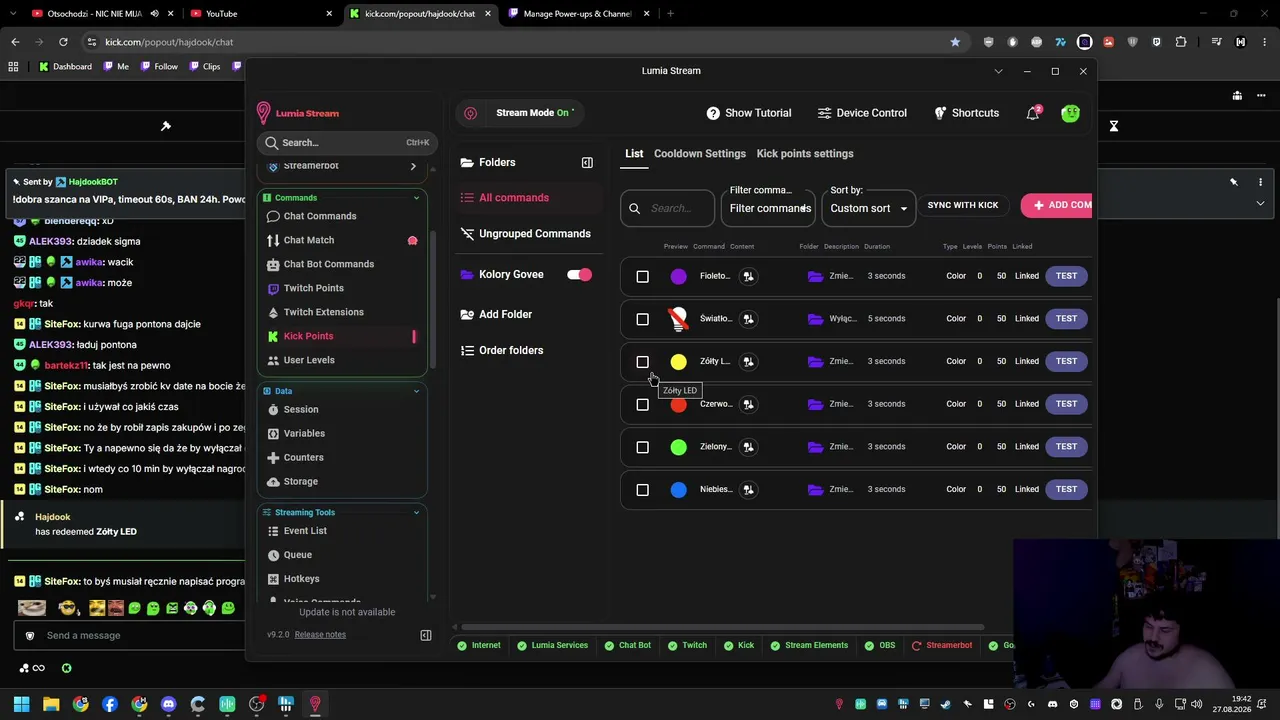Collapse the Streaming Tools sidebar group
Viewport: 1280px width, 720px height.
point(416,513)
